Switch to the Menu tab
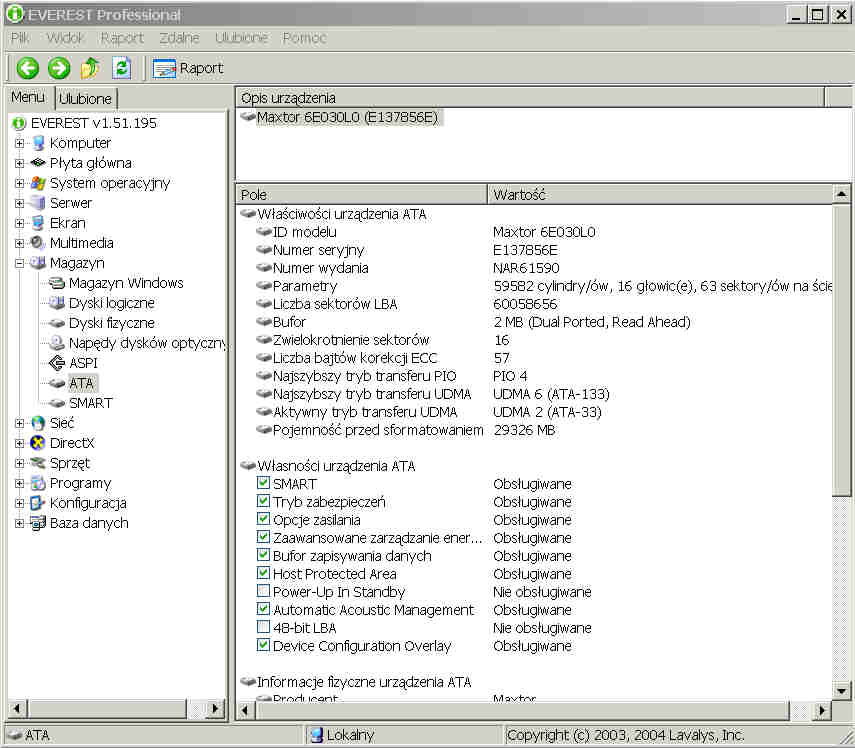This screenshot has height=748, width=855. [x=28, y=97]
